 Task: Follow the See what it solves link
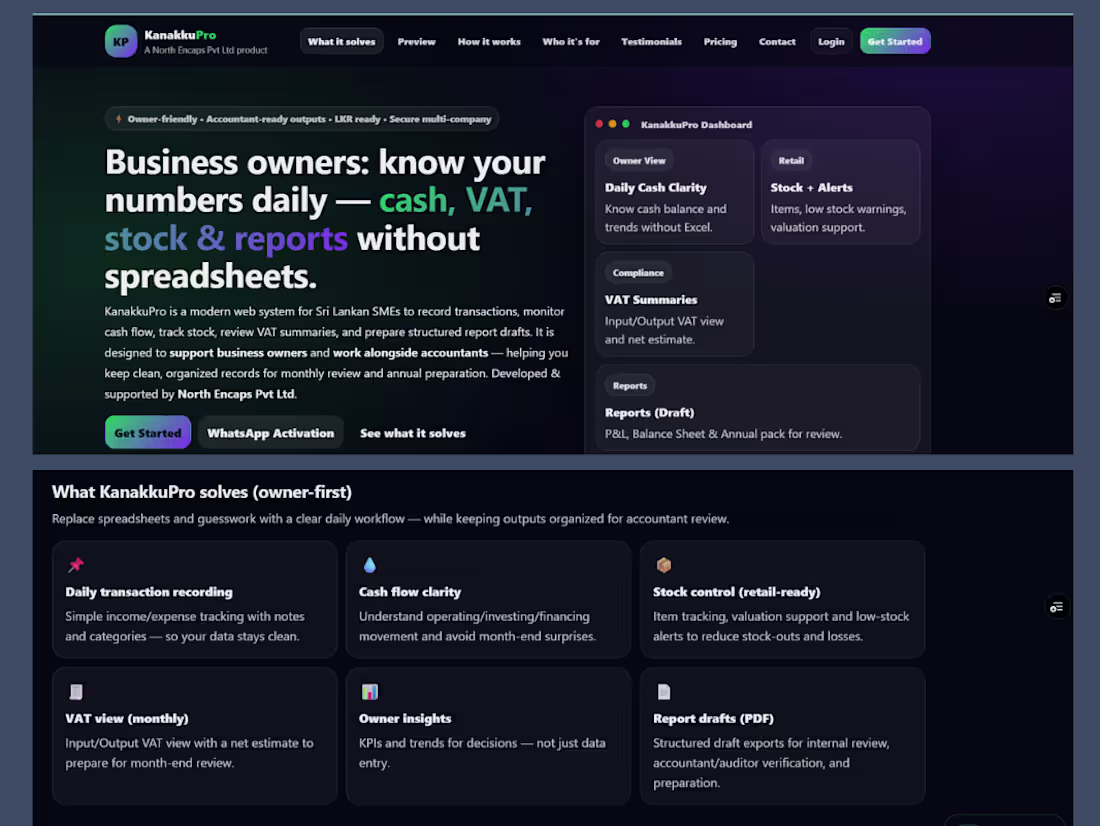[412, 433]
